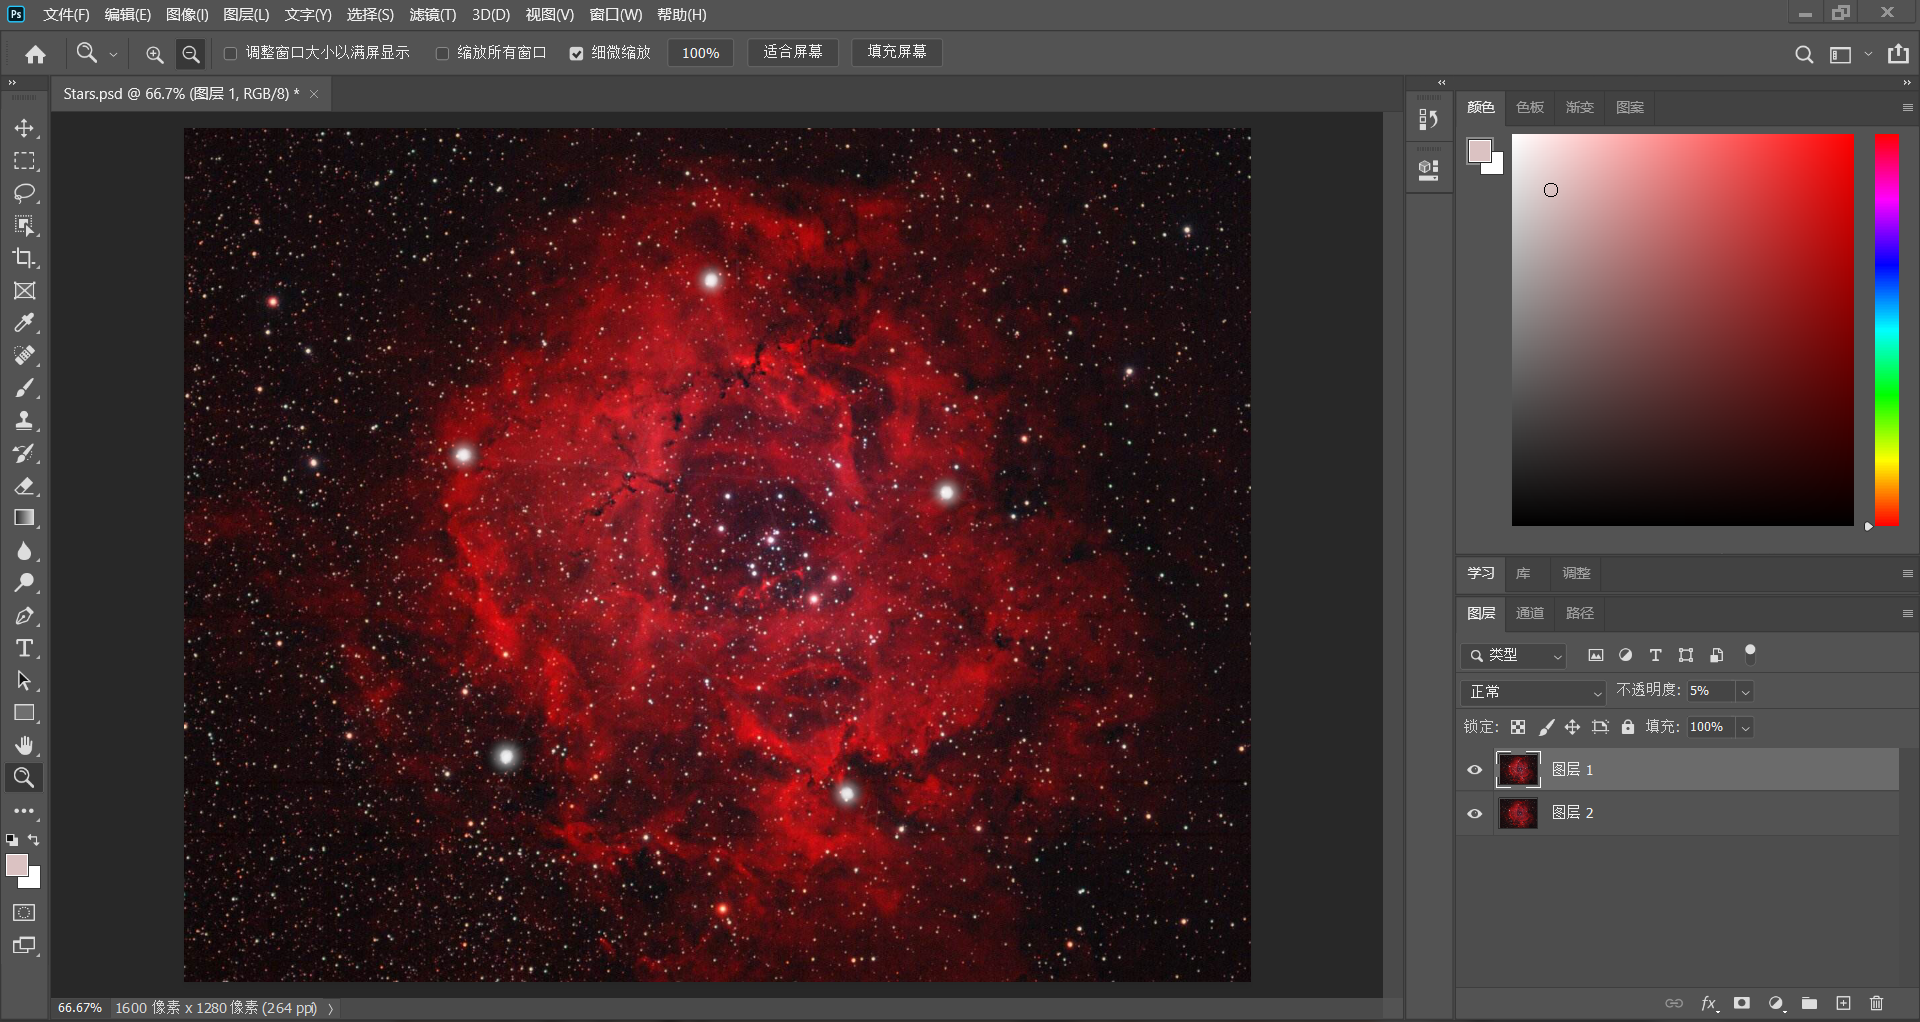Click the 适合屏幕 button

pos(793,52)
